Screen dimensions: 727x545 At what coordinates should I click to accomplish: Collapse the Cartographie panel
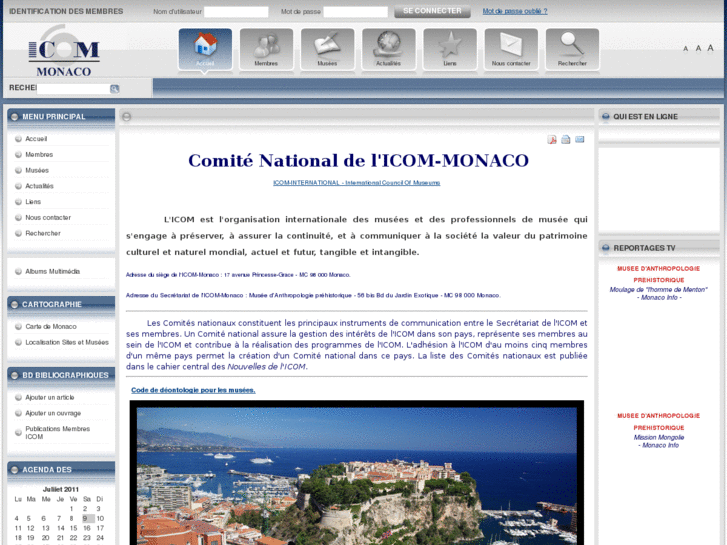[x=14, y=305]
